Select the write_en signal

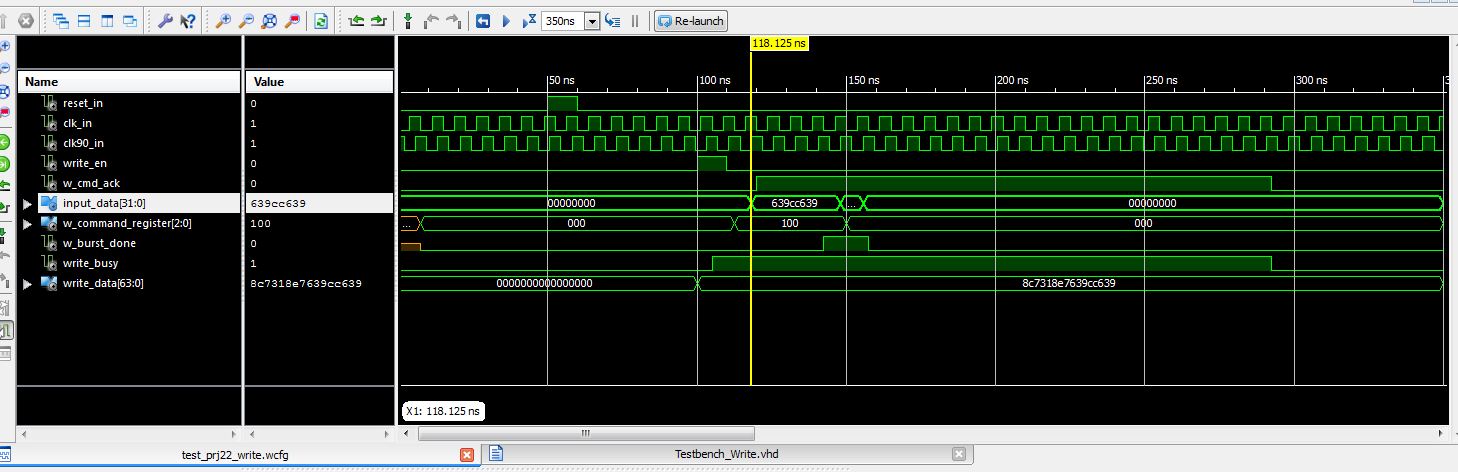83,163
